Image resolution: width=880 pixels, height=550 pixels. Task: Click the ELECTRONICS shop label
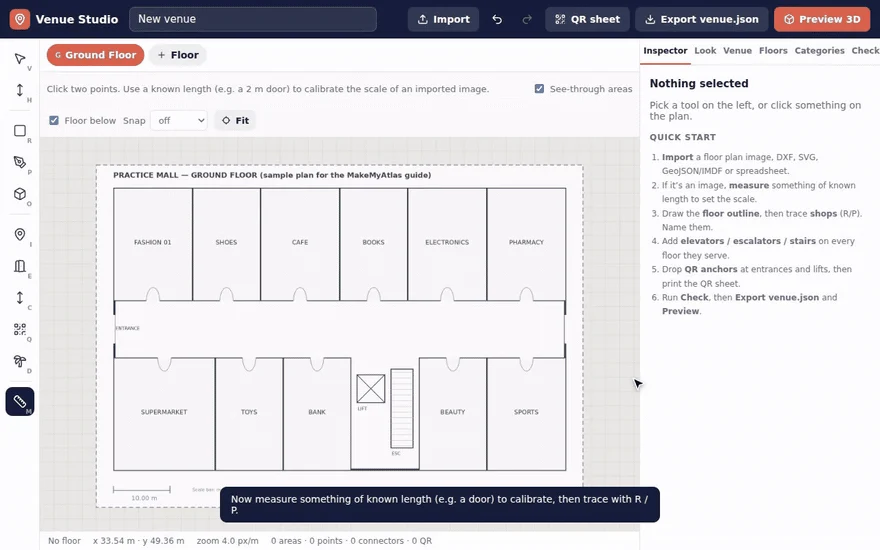(x=447, y=242)
